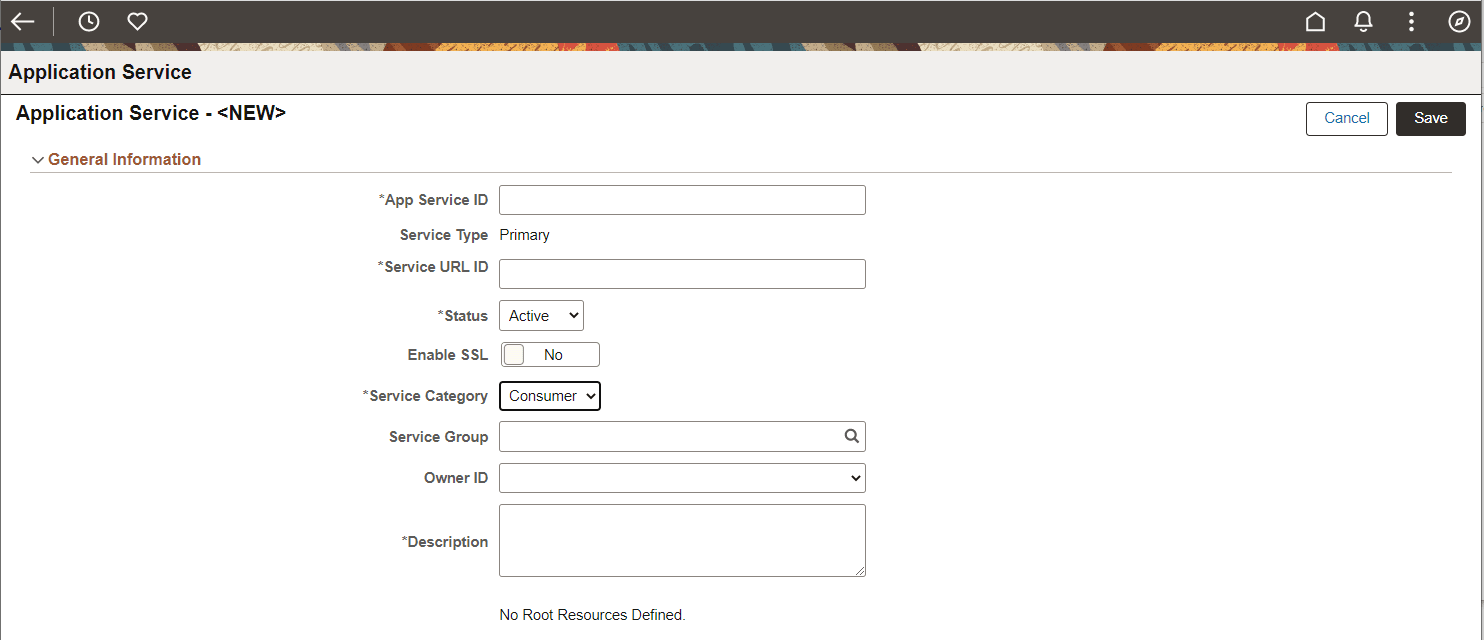Open the Status dropdown
1484x640 pixels.
pyautogui.click(x=541, y=315)
